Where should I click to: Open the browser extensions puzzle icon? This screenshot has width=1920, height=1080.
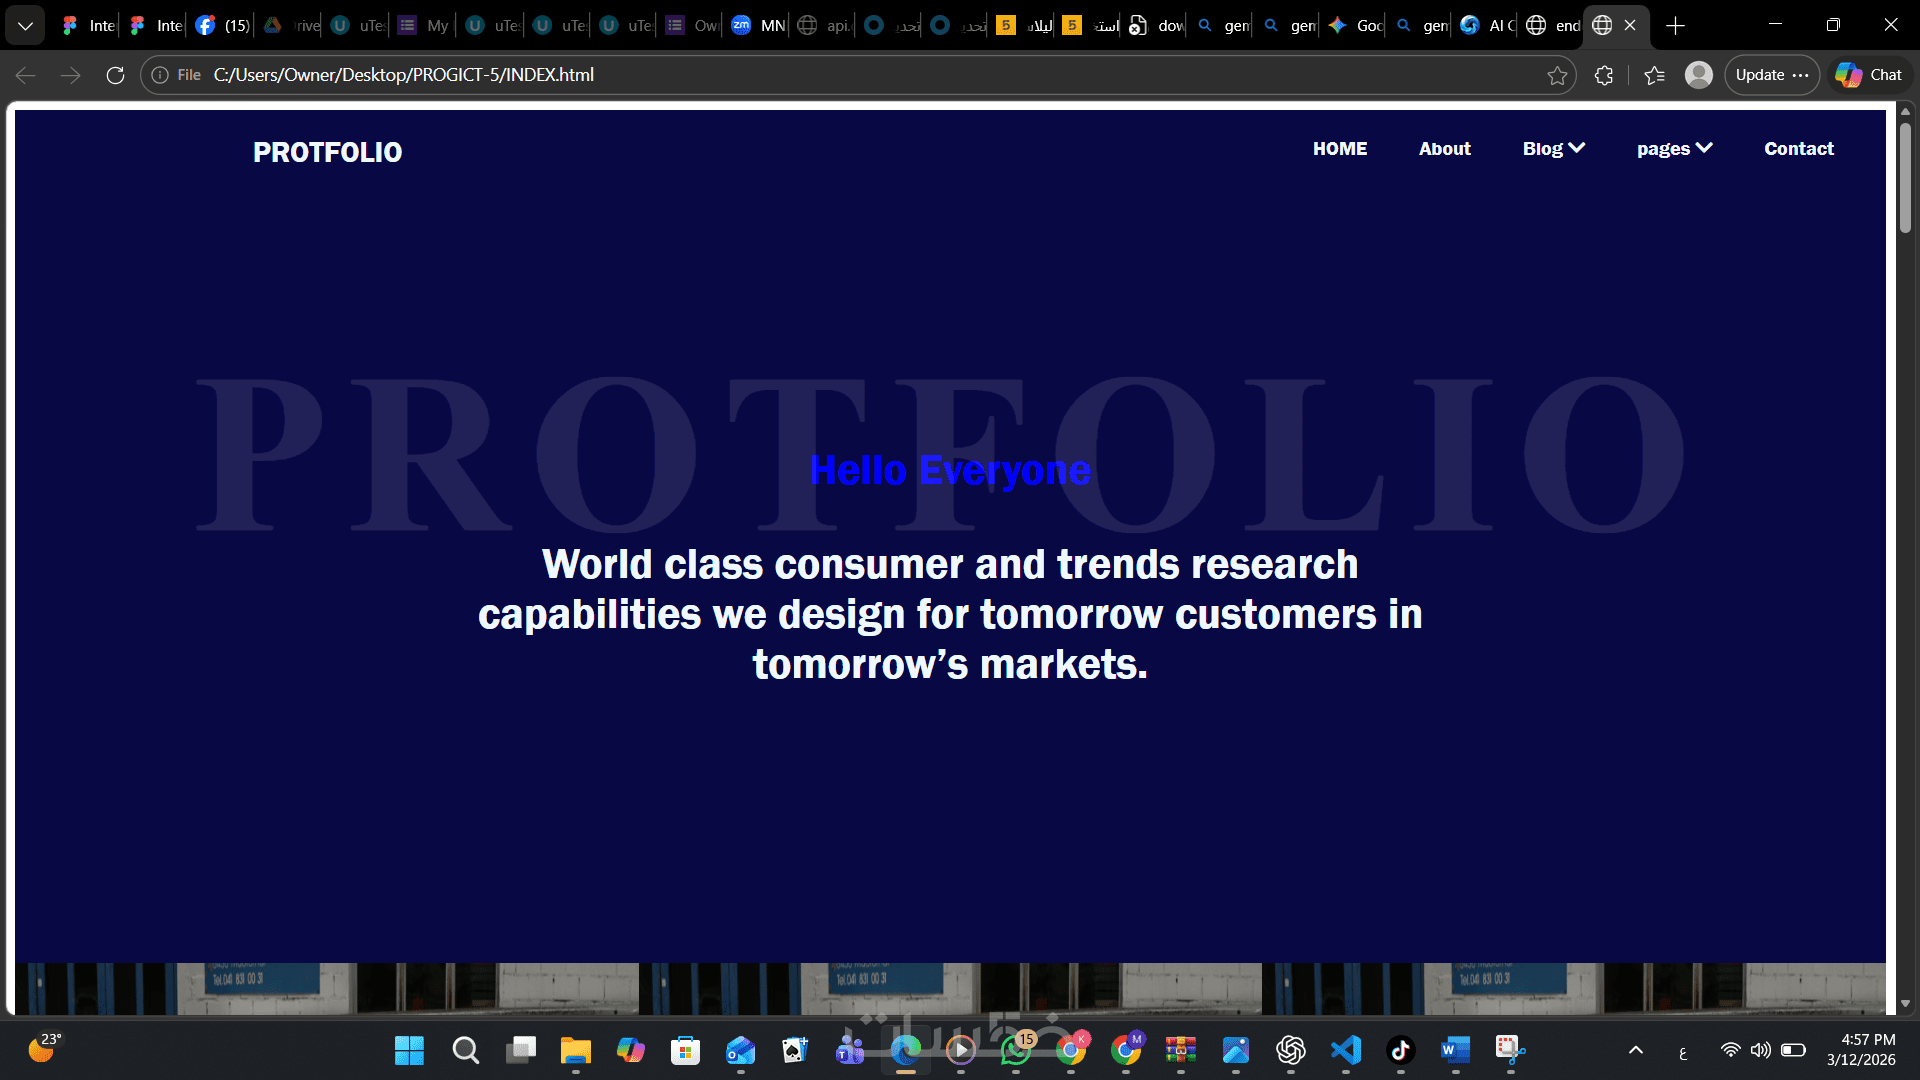click(x=1604, y=75)
